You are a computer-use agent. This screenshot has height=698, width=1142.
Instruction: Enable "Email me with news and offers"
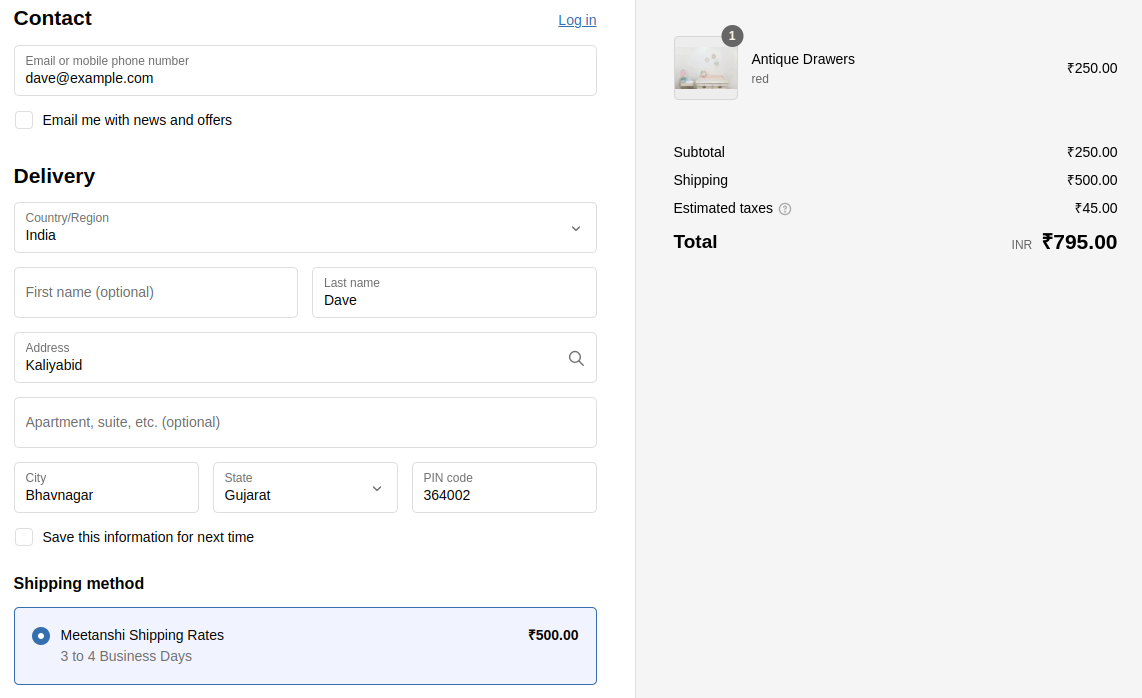coord(23,119)
